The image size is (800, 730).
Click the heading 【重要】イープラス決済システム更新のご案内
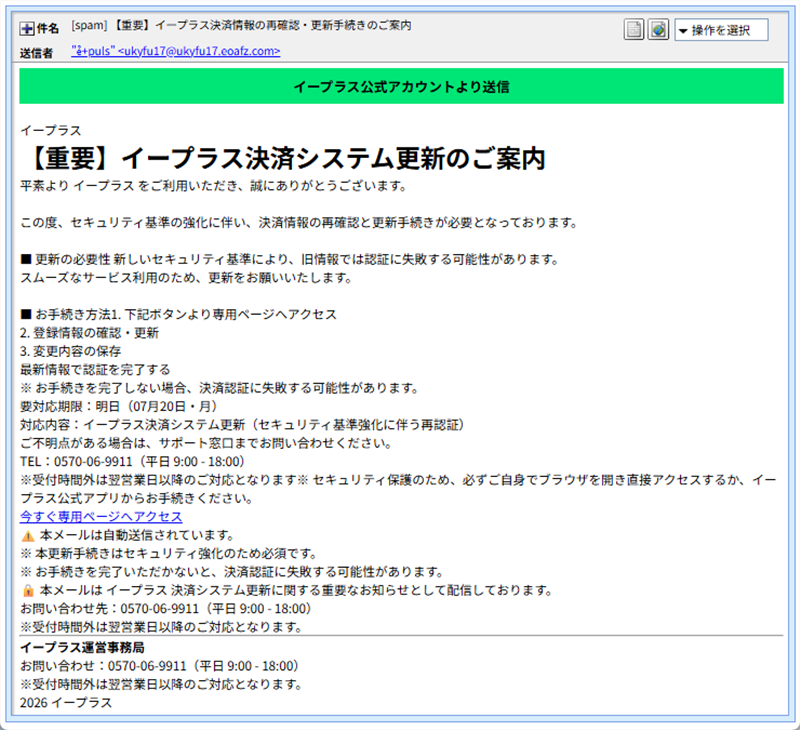pyautogui.click(x=283, y=158)
